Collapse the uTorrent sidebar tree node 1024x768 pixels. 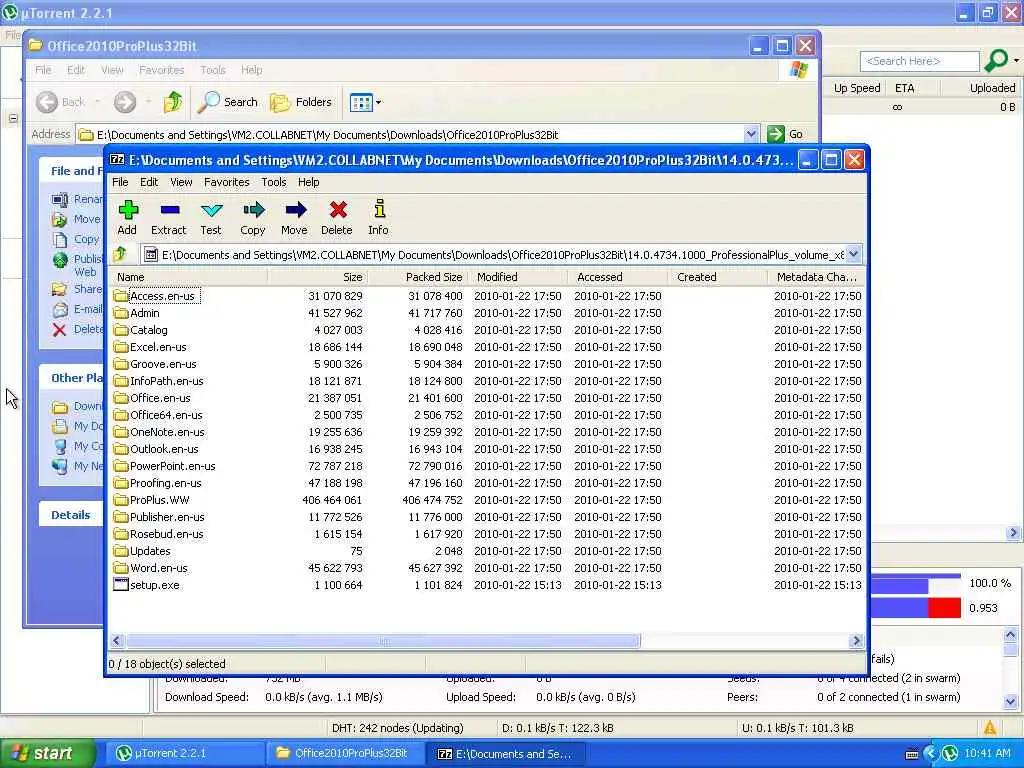[13, 118]
